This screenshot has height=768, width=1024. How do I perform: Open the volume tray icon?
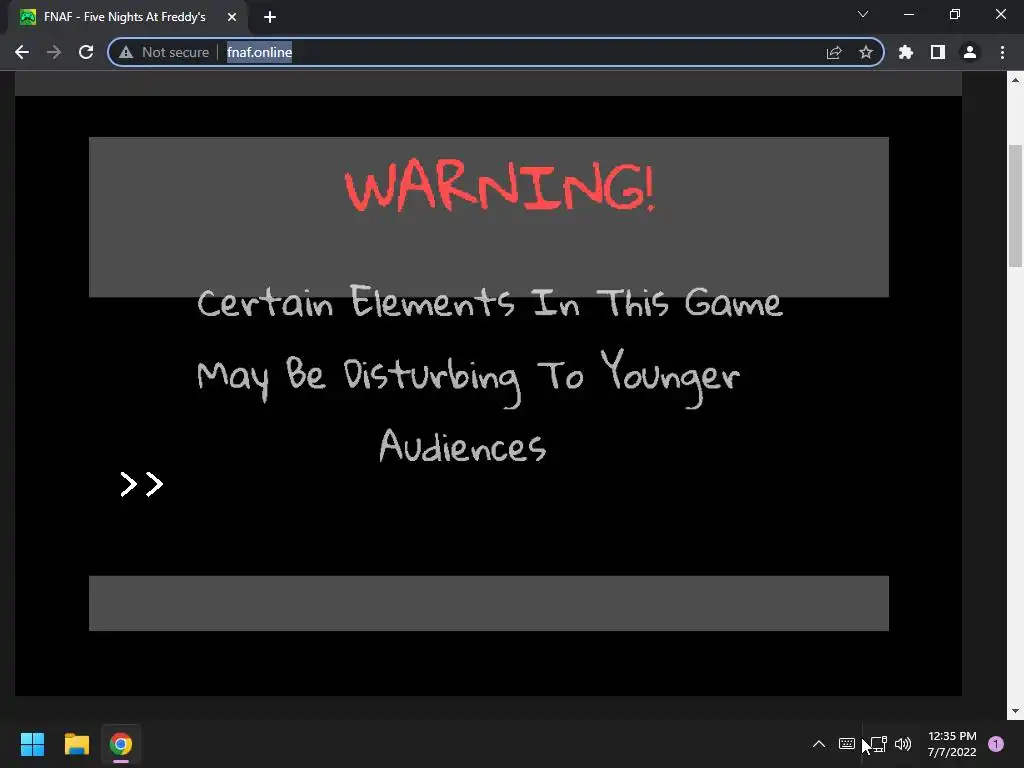pos(903,744)
